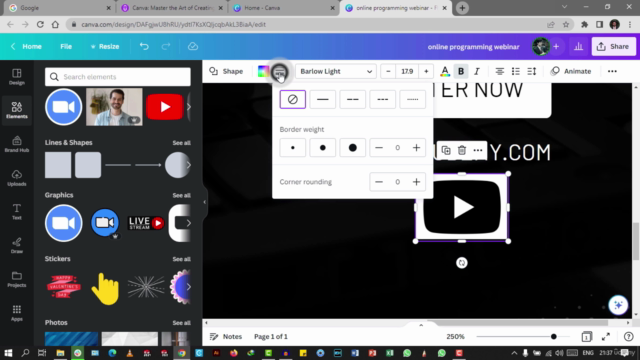Click the Share button
Image resolution: width=640 pixels, height=360 pixels.
(x=613, y=47)
